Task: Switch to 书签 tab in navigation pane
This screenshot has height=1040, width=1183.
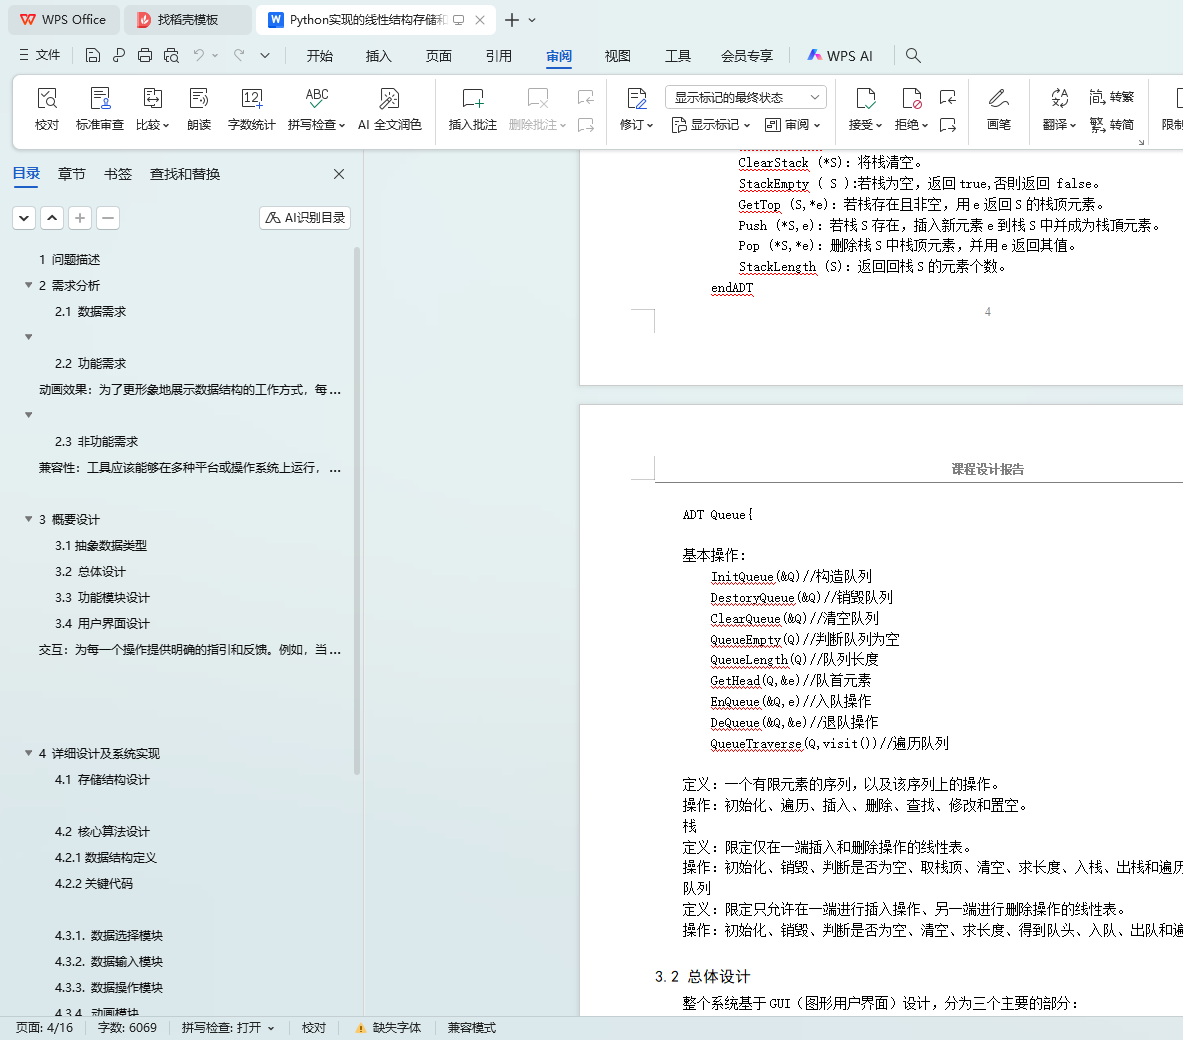Action: pyautogui.click(x=118, y=174)
